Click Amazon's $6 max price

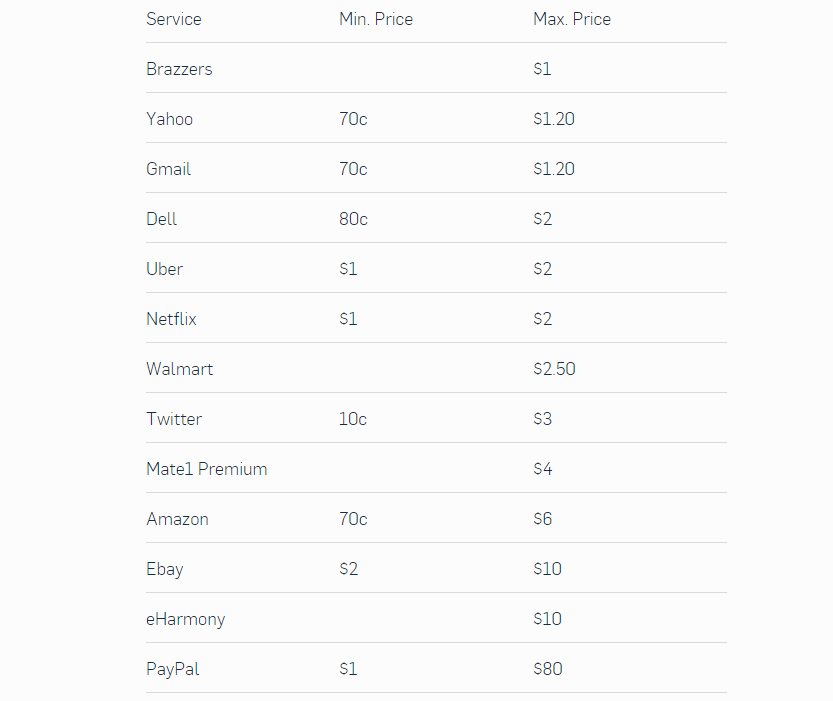coord(542,519)
